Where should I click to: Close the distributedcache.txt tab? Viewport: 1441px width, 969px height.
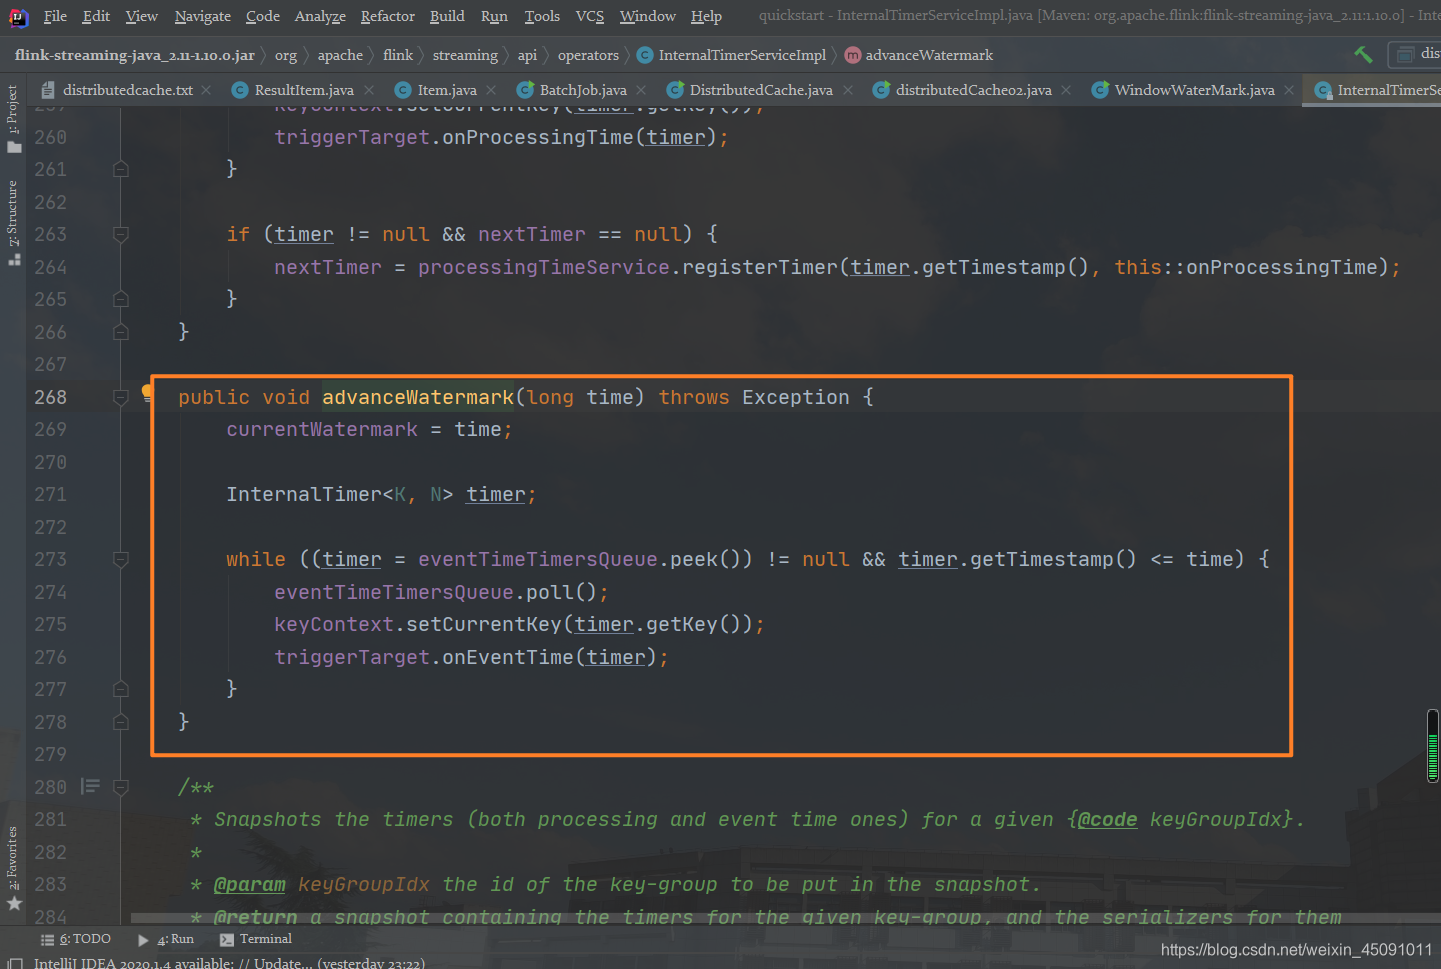coord(206,90)
